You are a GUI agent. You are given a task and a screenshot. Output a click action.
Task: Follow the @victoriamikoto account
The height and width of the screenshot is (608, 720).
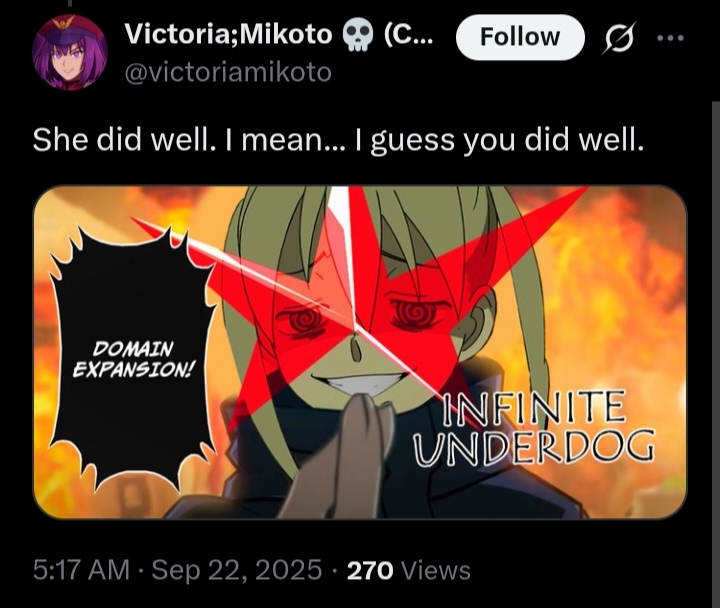point(520,37)
